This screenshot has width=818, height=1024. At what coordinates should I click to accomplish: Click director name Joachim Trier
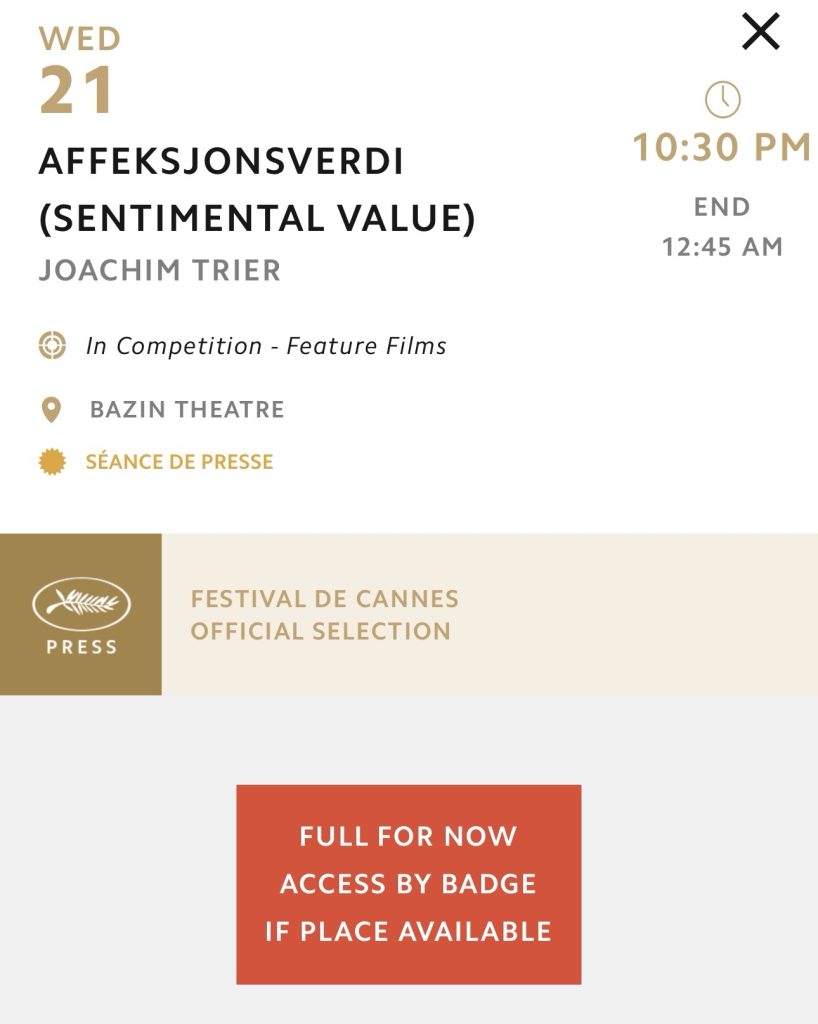(x=160, y=271)
